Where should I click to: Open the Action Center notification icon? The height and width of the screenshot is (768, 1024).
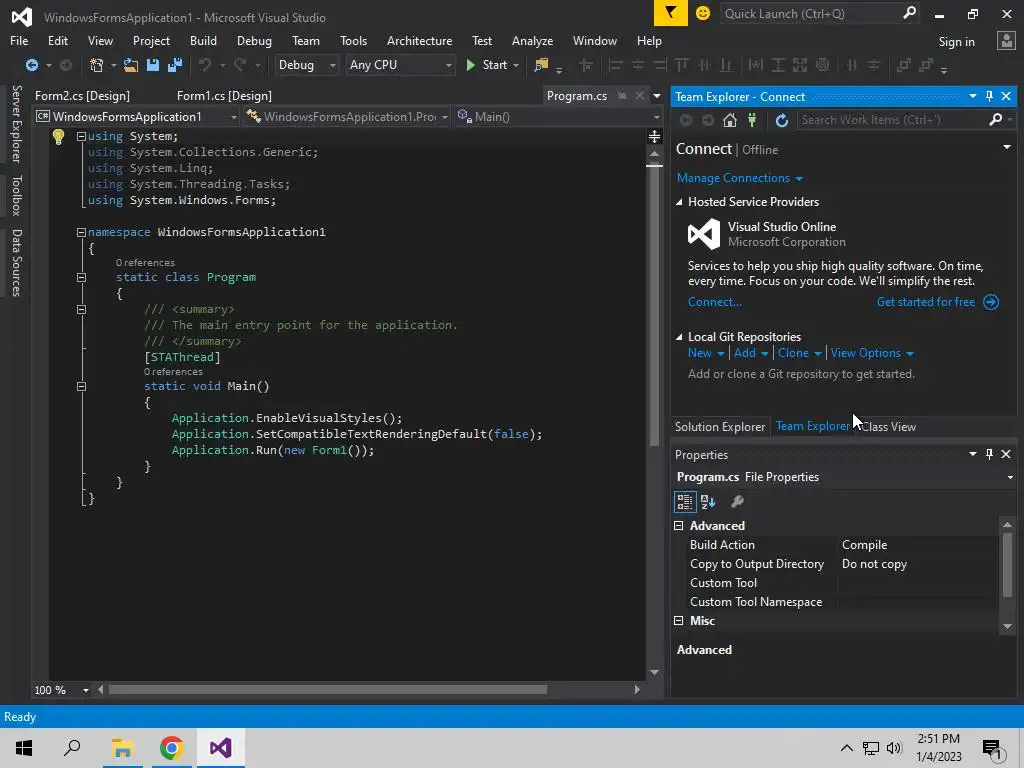(x=993, y=748)
